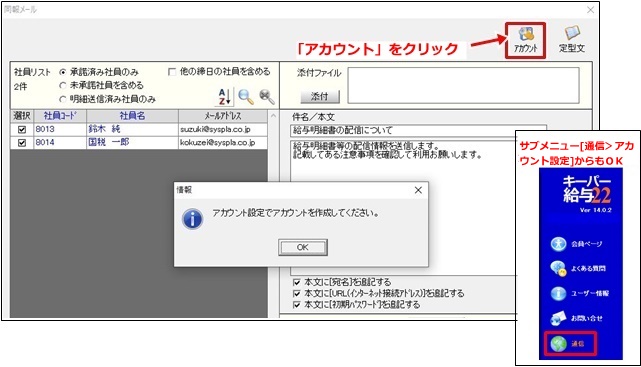This screenshot has height=367, width=641.
Task: Uncheck selection for employee 8014
Action: coord(22,143)
